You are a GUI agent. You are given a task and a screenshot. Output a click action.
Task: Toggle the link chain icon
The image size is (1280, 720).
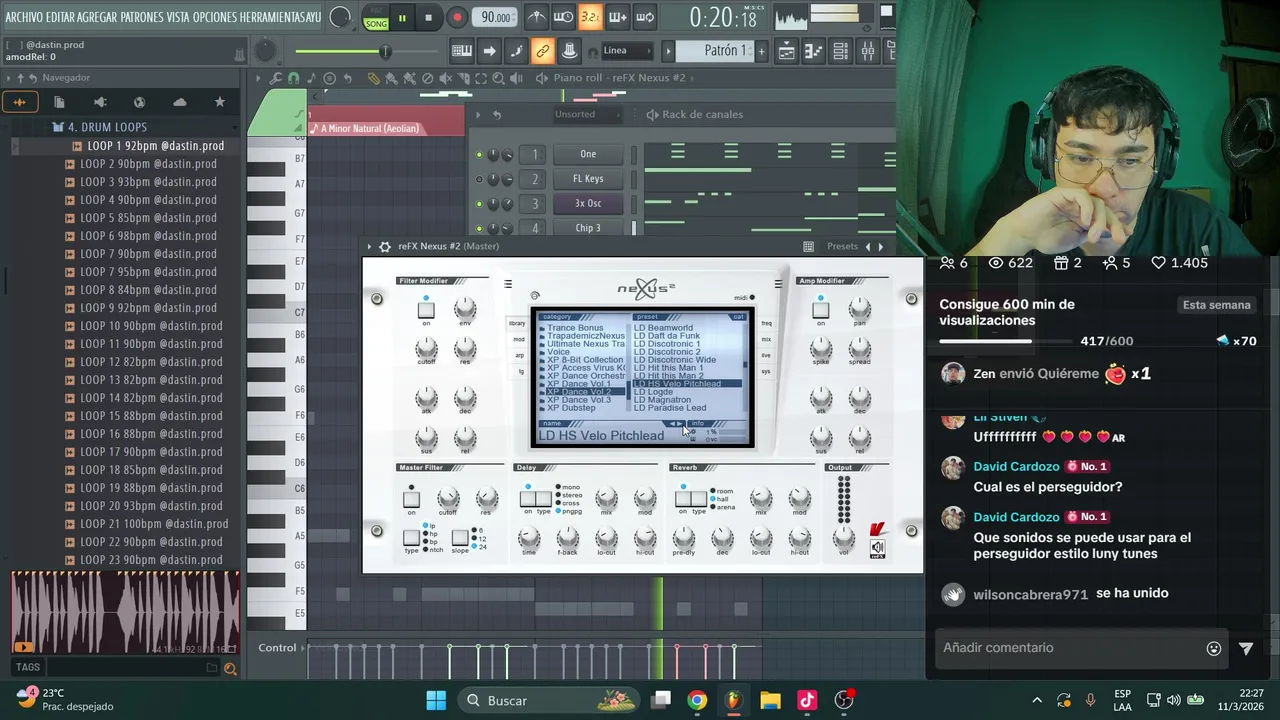pos(543,51)
